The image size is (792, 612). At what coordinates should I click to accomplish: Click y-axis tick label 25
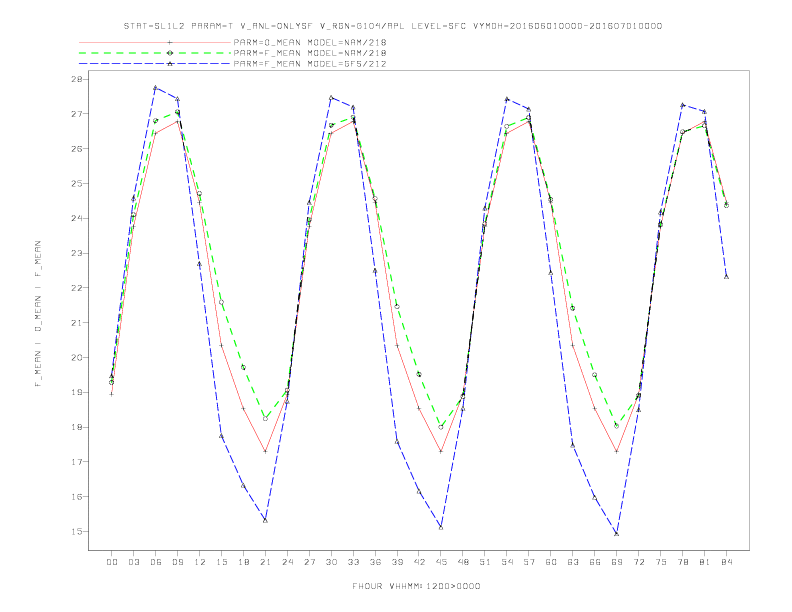coord(76,184)
